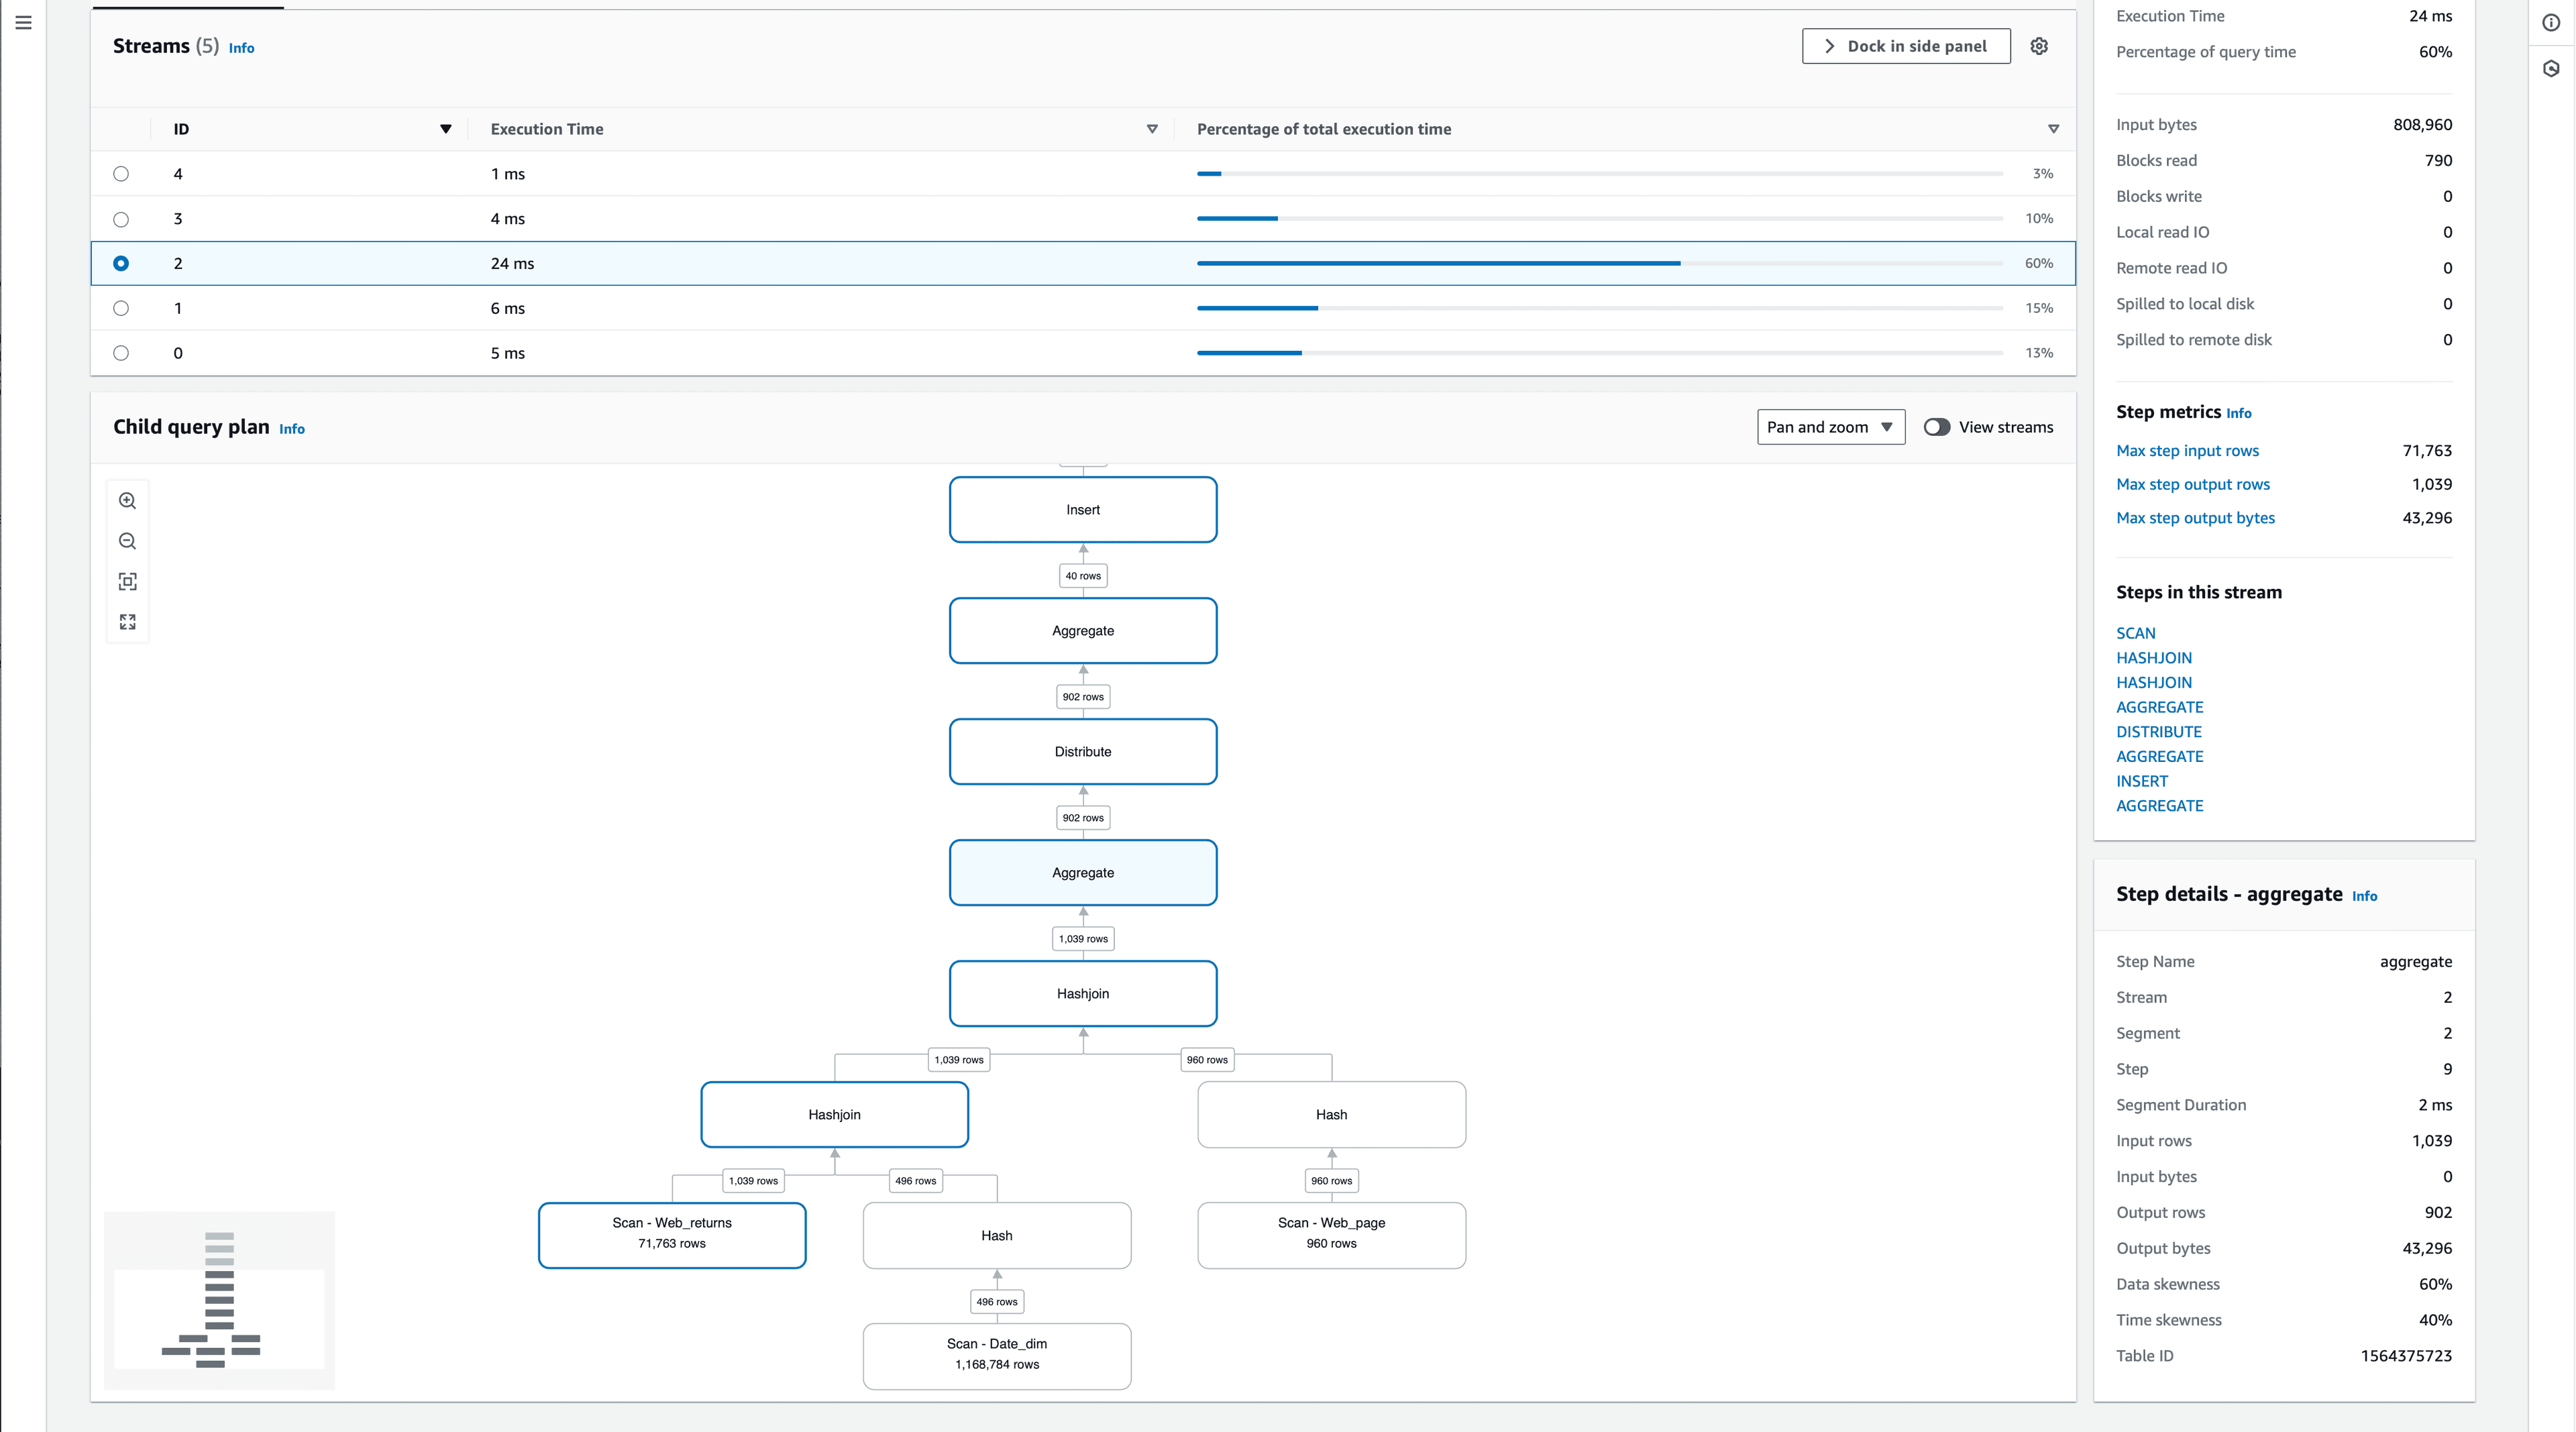Click the icon below the info icon on right edge

click(x=2550, y=68)
